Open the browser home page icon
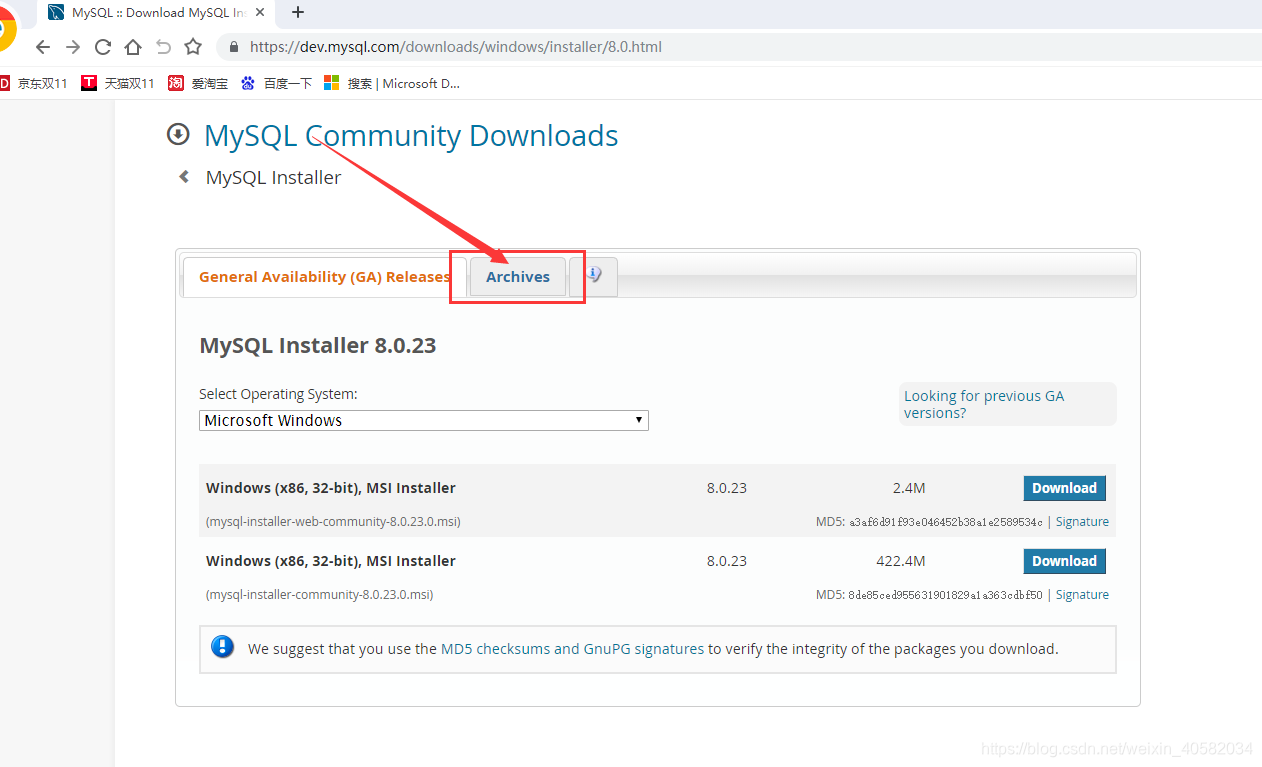This screenshot has height=767, width=1262. click(x=133, y=47)
